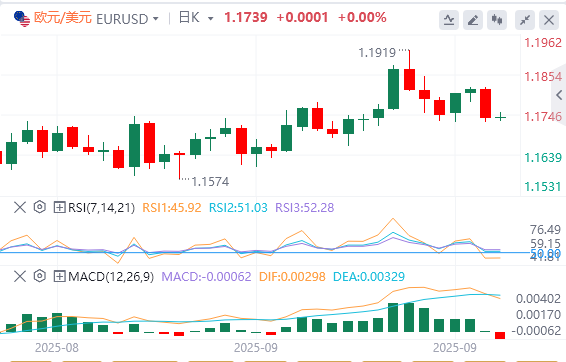This screenshot has height=362, width=566.
Task: Expand the side panel left chevron
Action: point(559,95)
